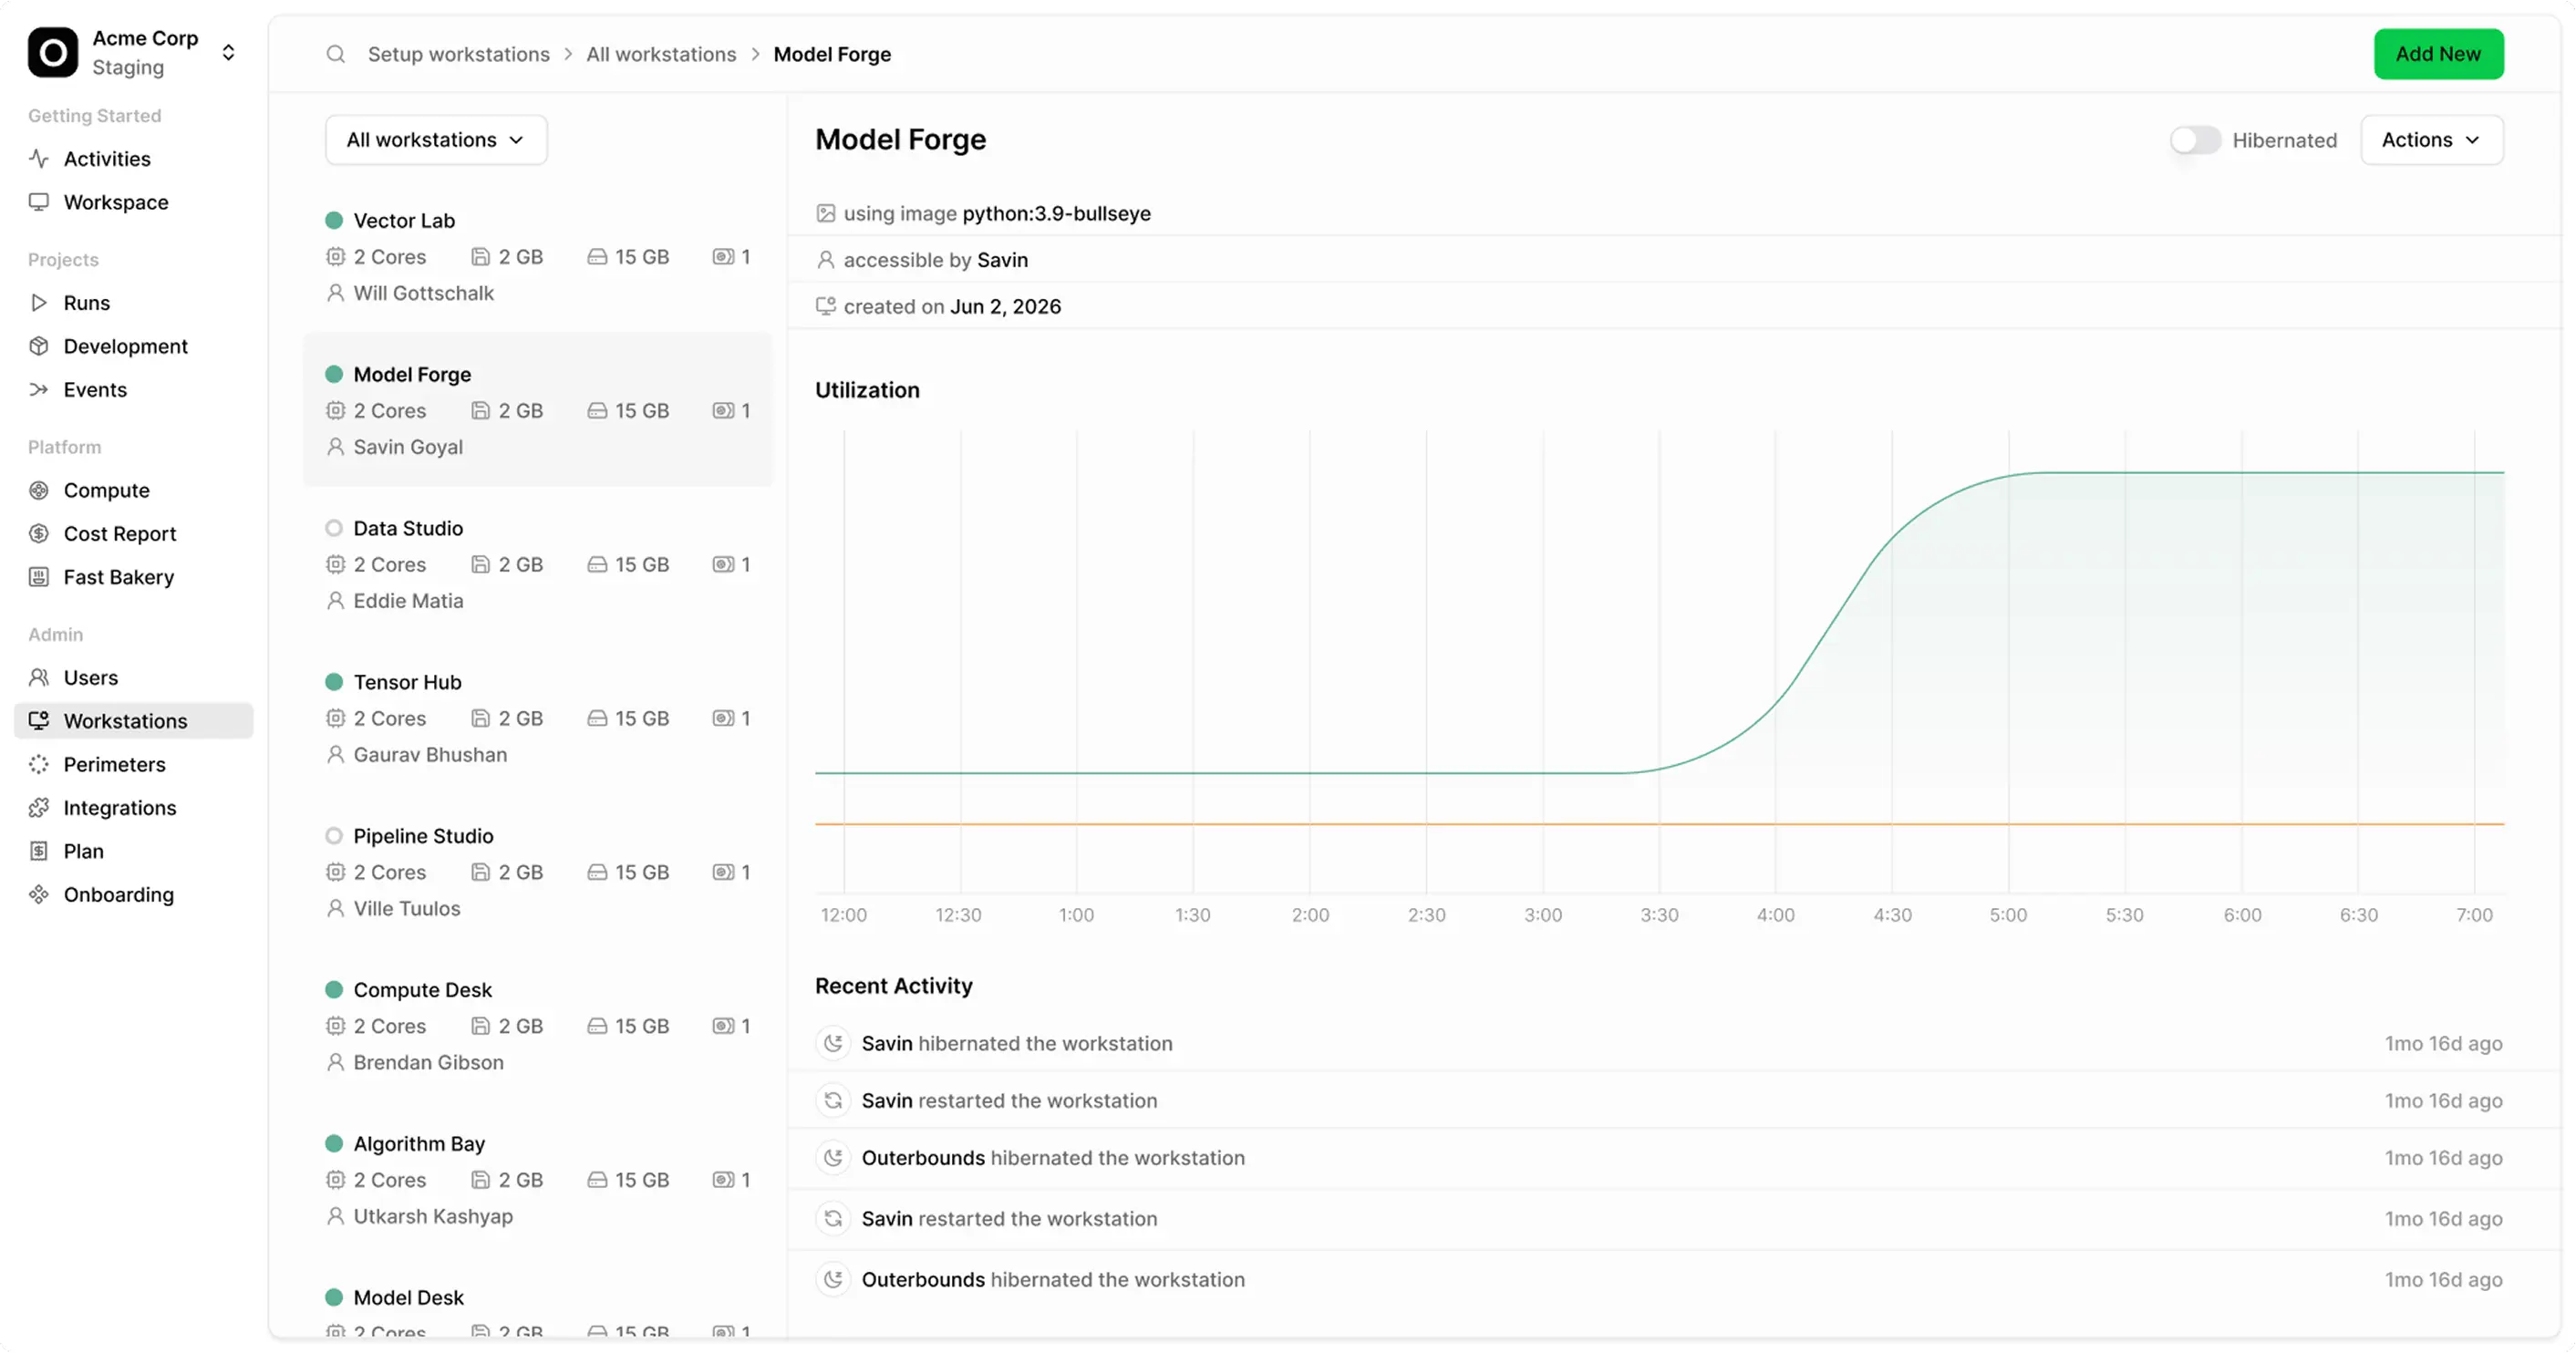Click the created-on workstation icon

point(826,307)
